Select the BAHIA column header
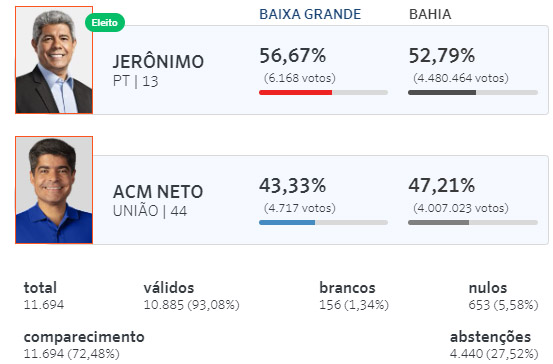The image size is (553, 364). point(430,14)
